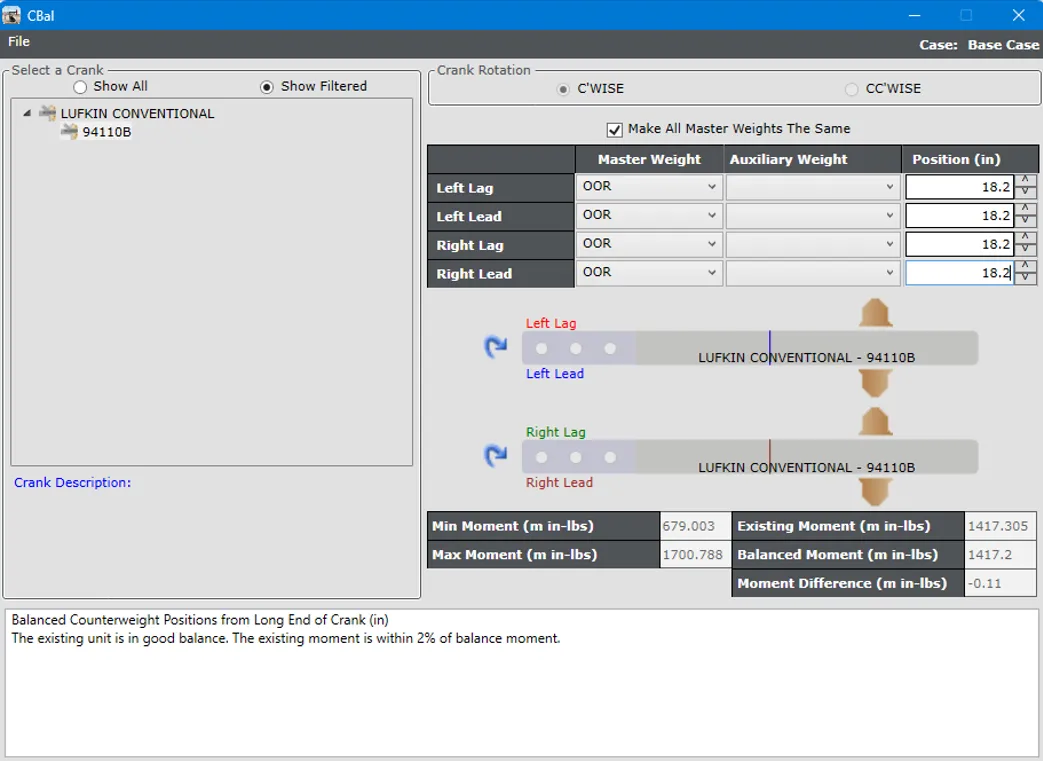
Task: Click the upper counterweight icon above the left crank
Action: coord(875,313)
